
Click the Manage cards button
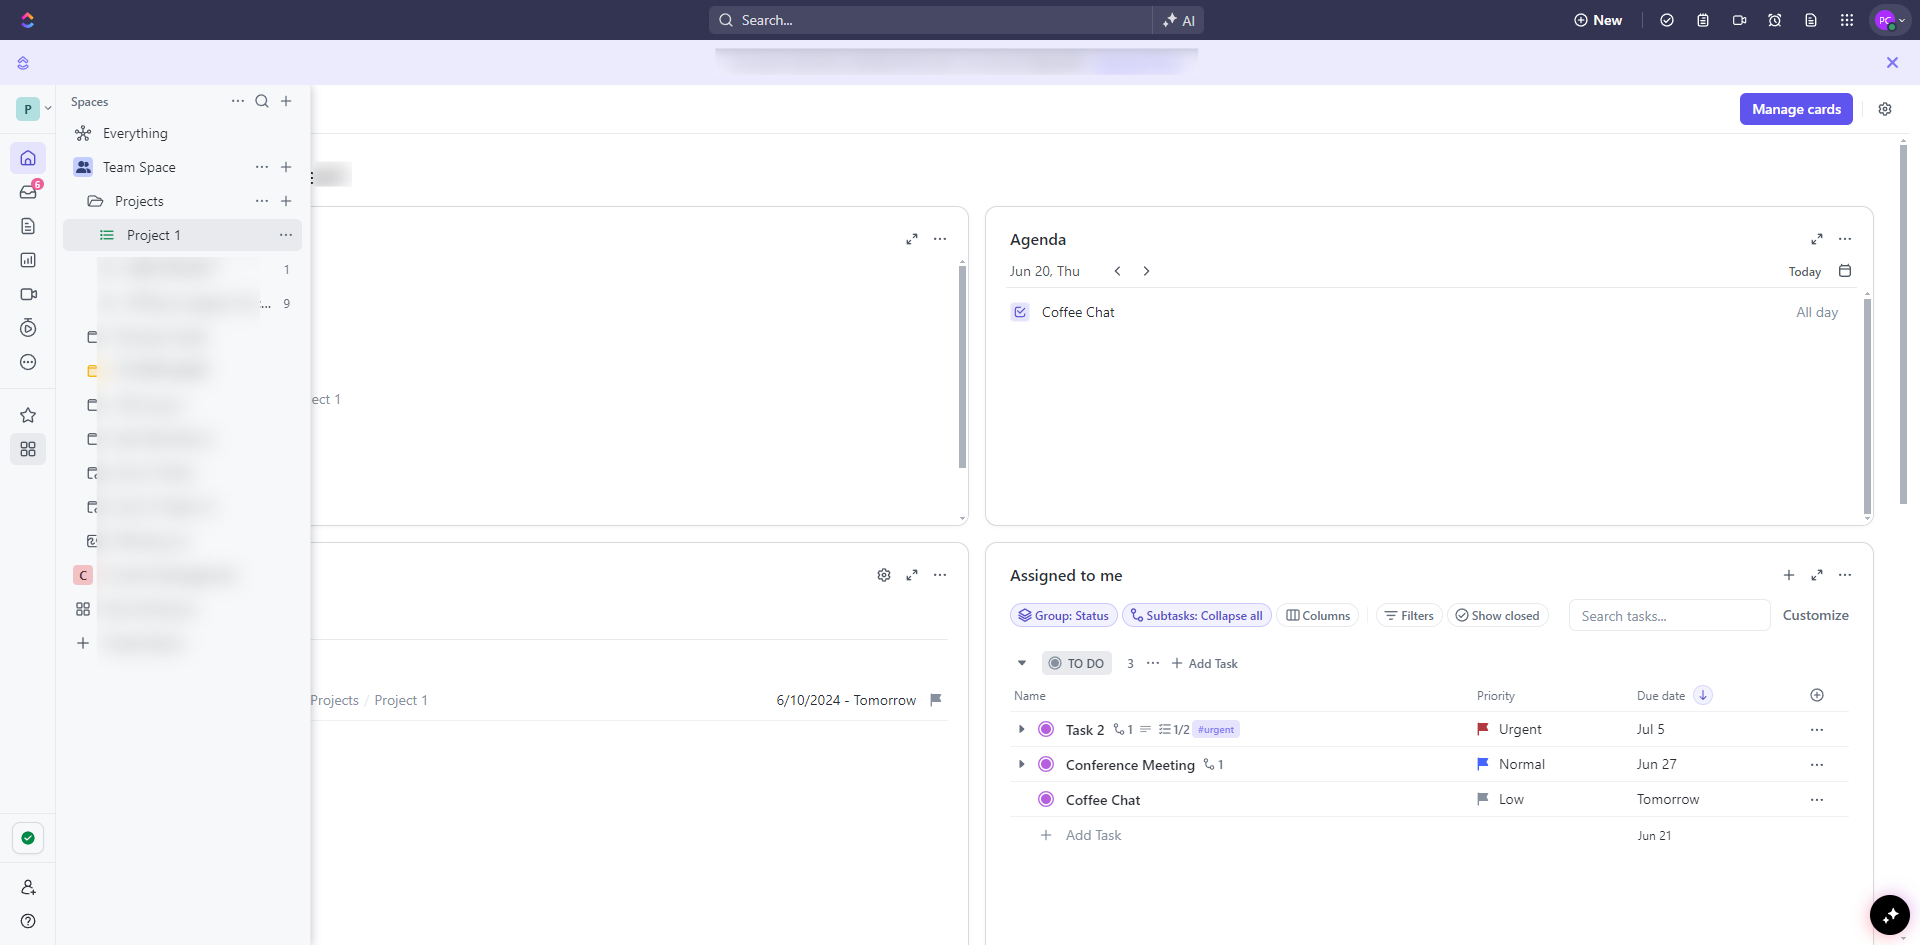(x=1796, y=109)
